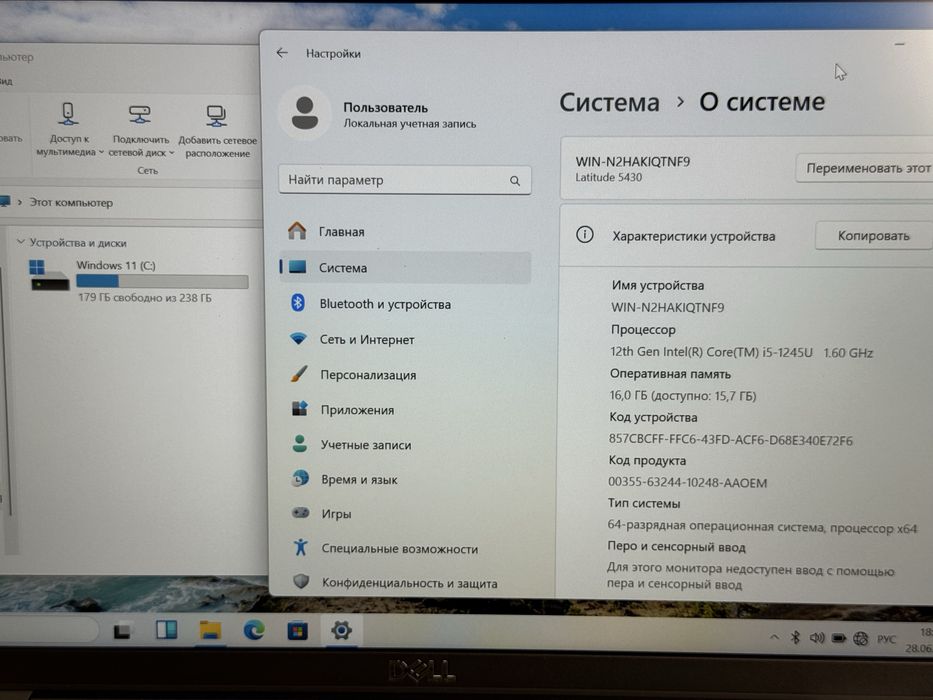The width and height of the screenshot is (933, 700).
Task: Collapse Устройства и диски group
Action: (x=21, y=242)
